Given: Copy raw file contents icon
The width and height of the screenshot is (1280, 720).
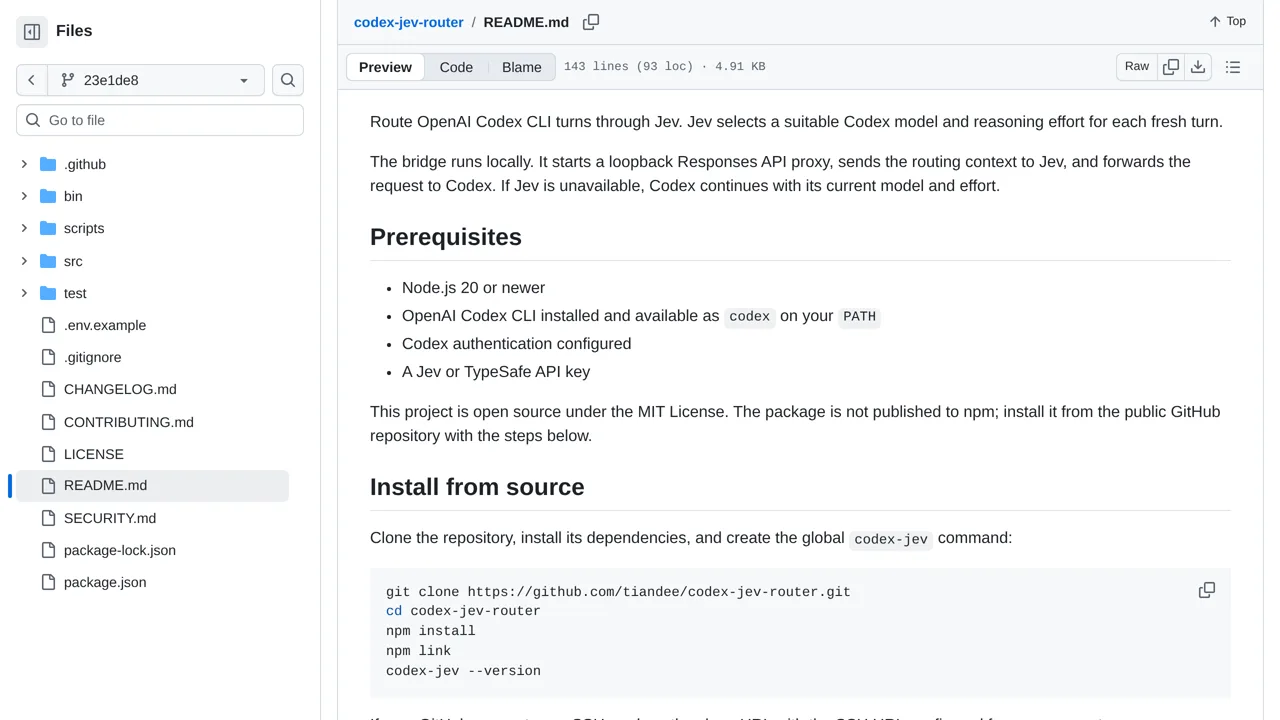Looking at the screenshot, I should [1171, 67].
